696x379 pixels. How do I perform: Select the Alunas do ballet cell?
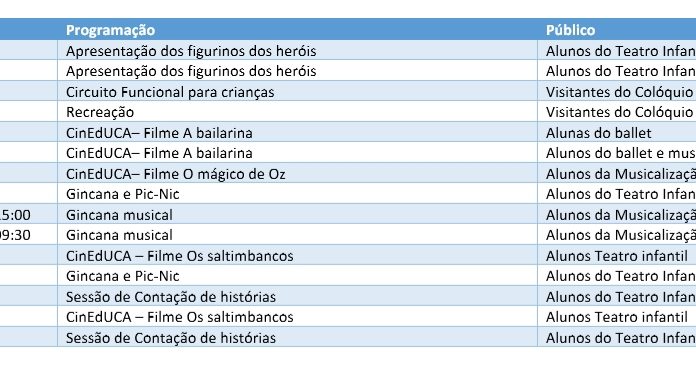(x=617, y=133)
